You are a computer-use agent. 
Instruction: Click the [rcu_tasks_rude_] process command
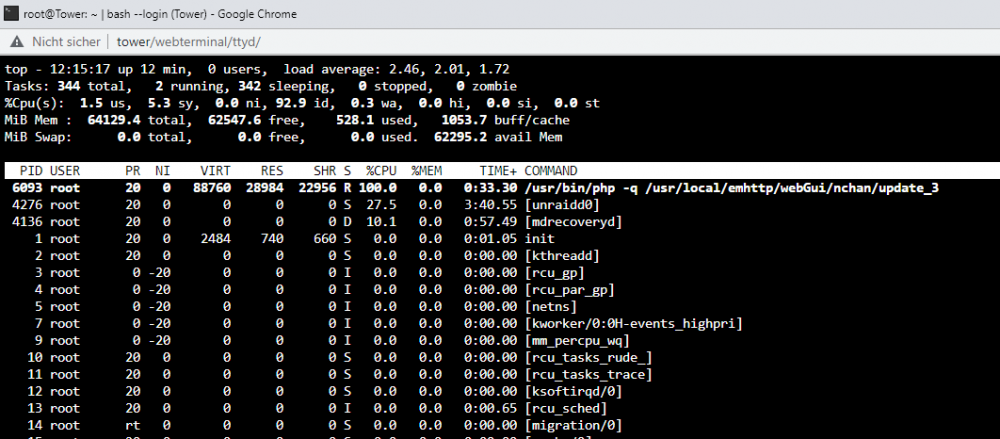(x=589, y=357)
